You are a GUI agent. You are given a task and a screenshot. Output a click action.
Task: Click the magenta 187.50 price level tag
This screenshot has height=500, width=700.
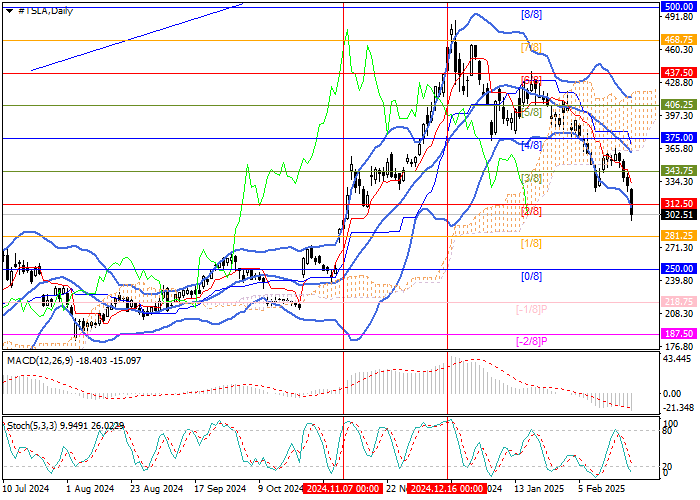pyautogui.click(x=679, y=335)
